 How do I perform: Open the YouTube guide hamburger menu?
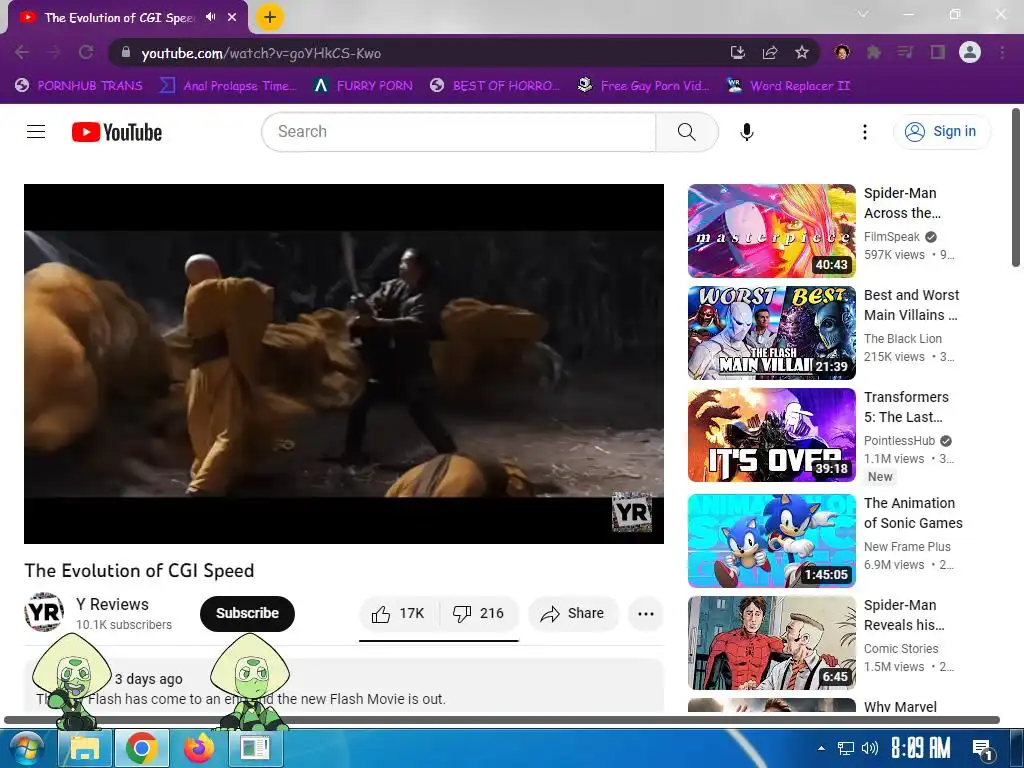(x=36, y=132)
